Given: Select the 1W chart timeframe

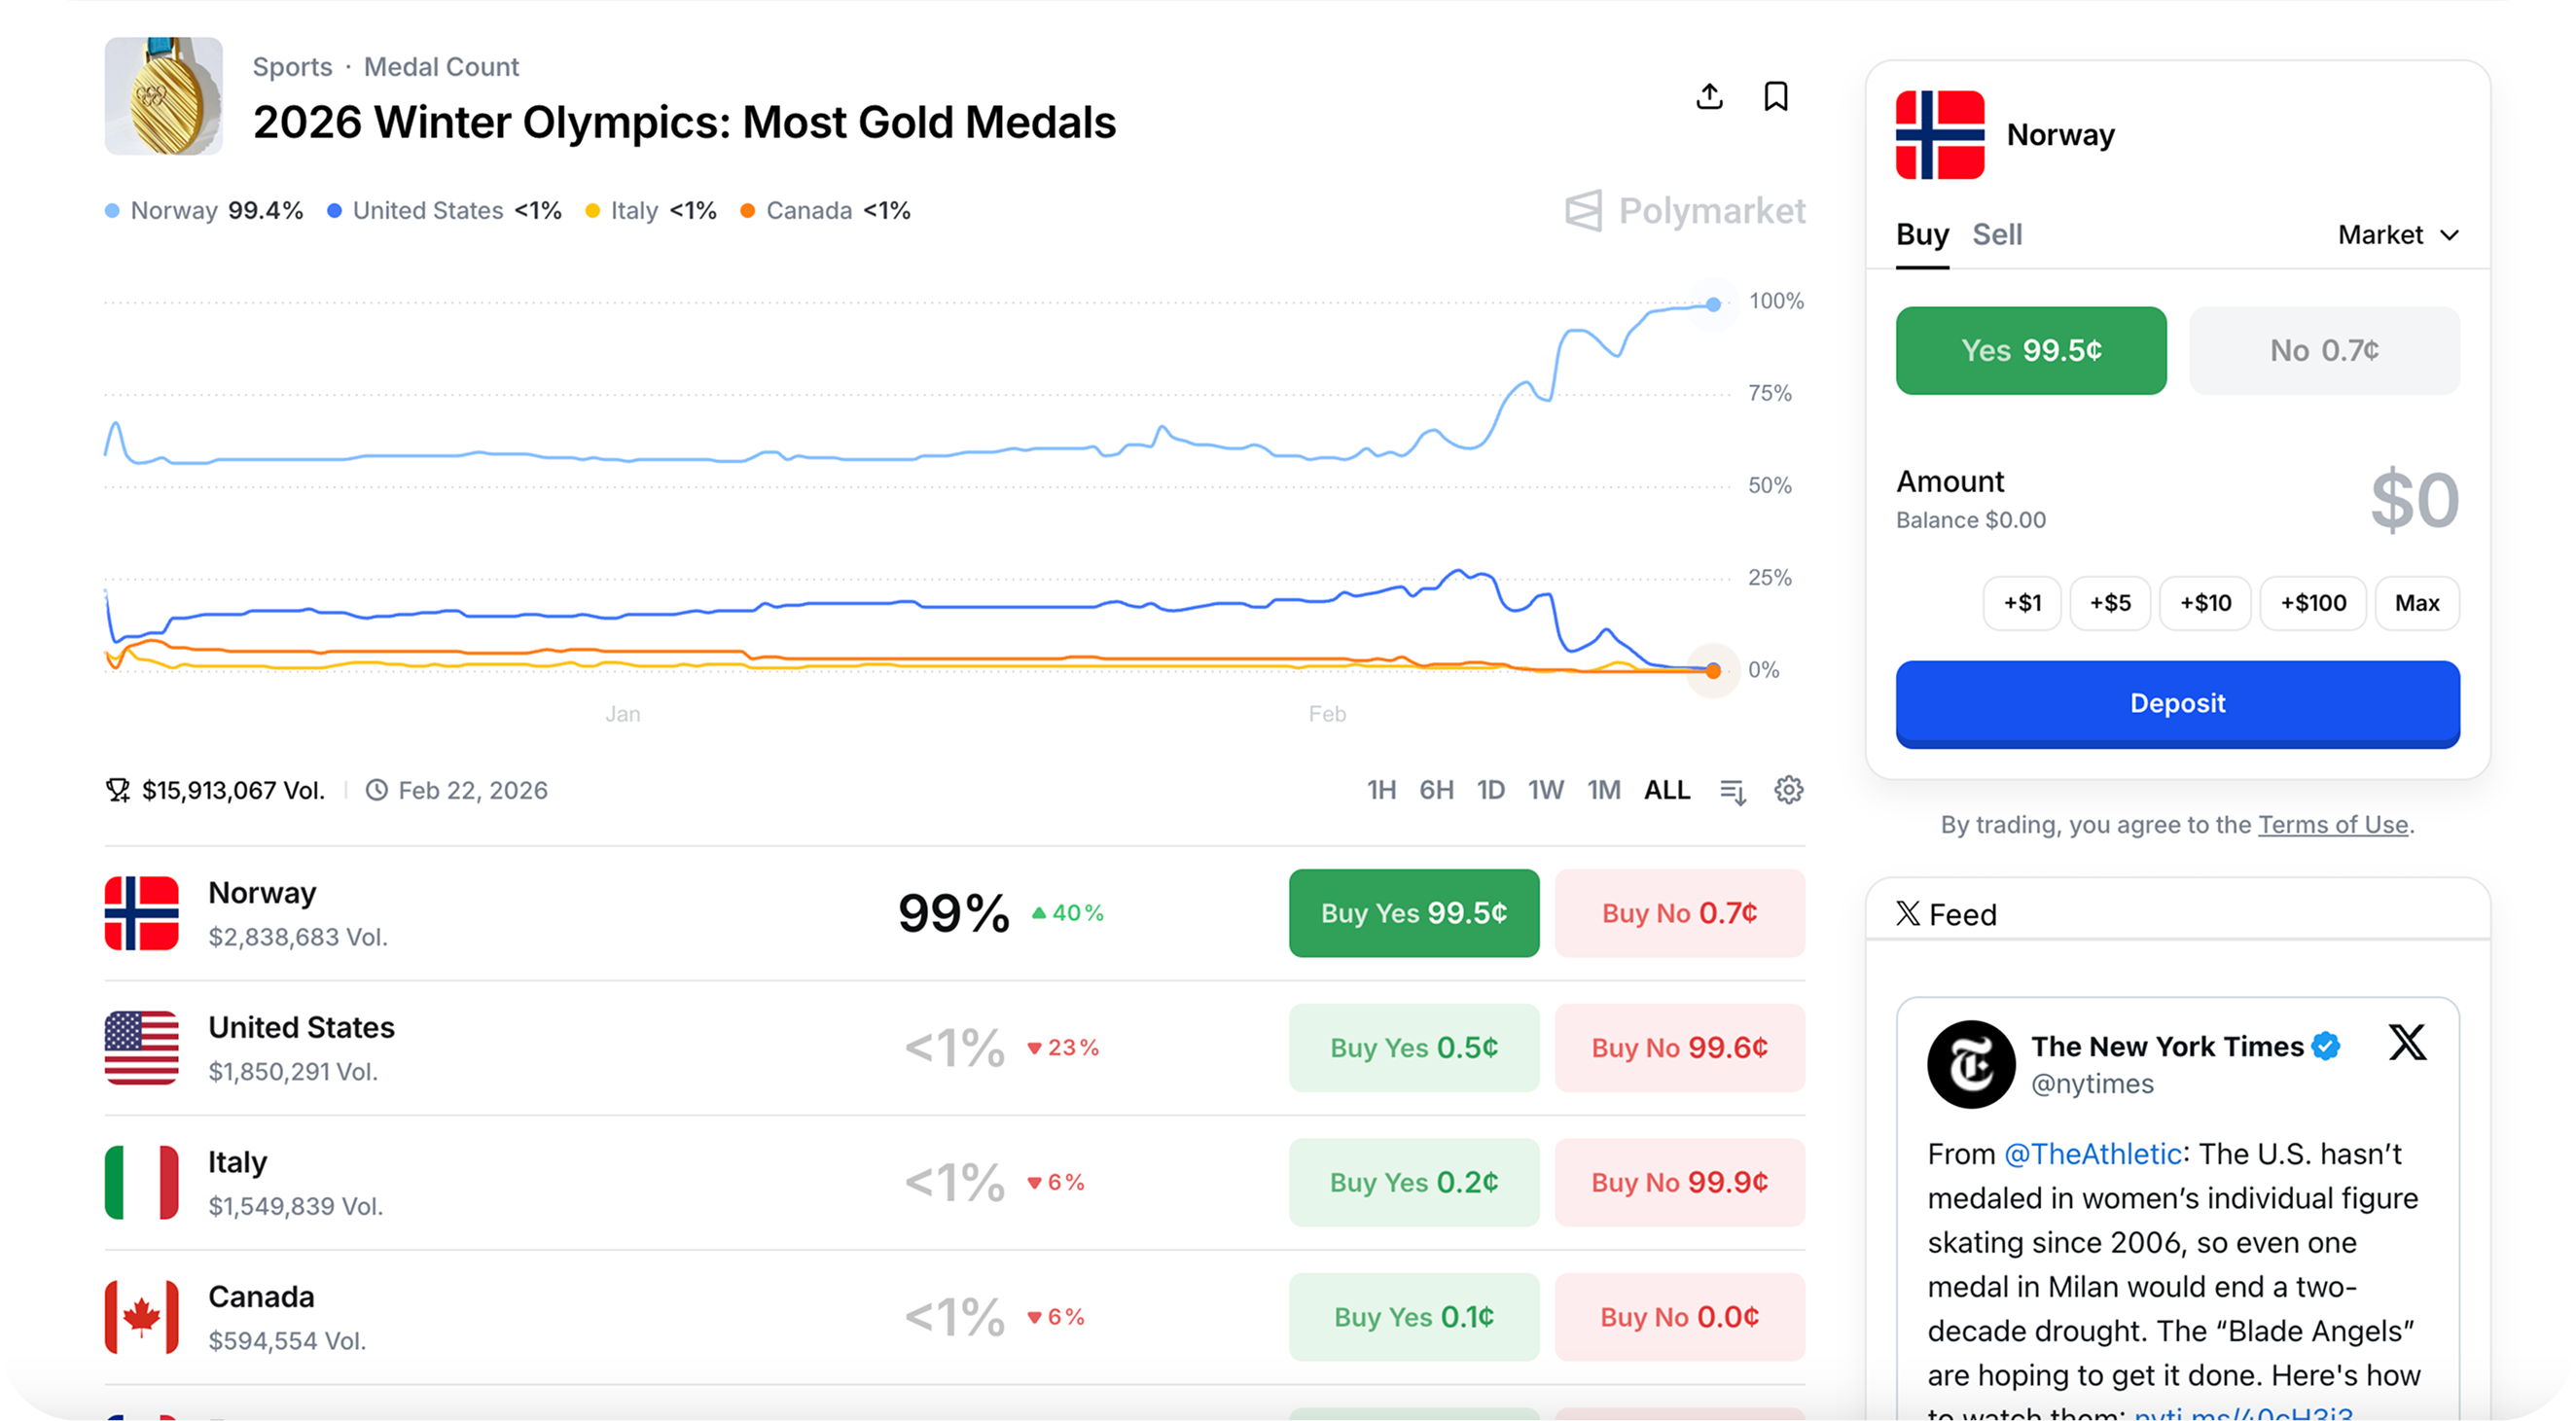Looking at the screenshot, I should click(x=1546, y=790).
